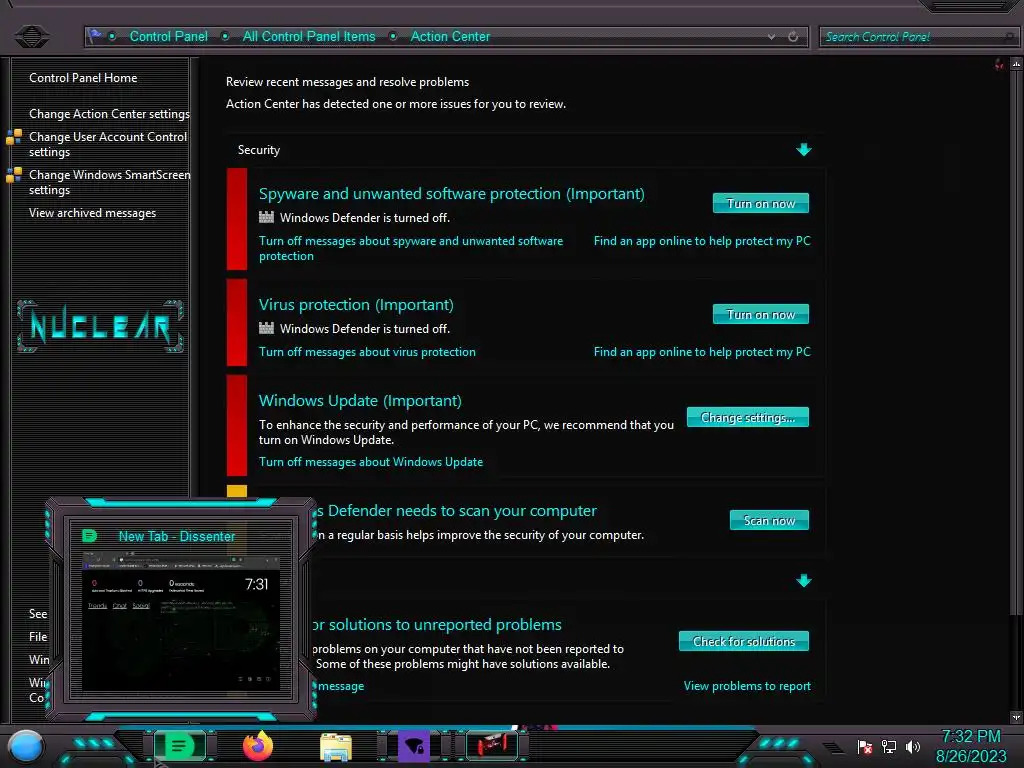Open the Start orb
Image resolution: width=1024 pixels, height=768 pixels.
coord(26,746)
